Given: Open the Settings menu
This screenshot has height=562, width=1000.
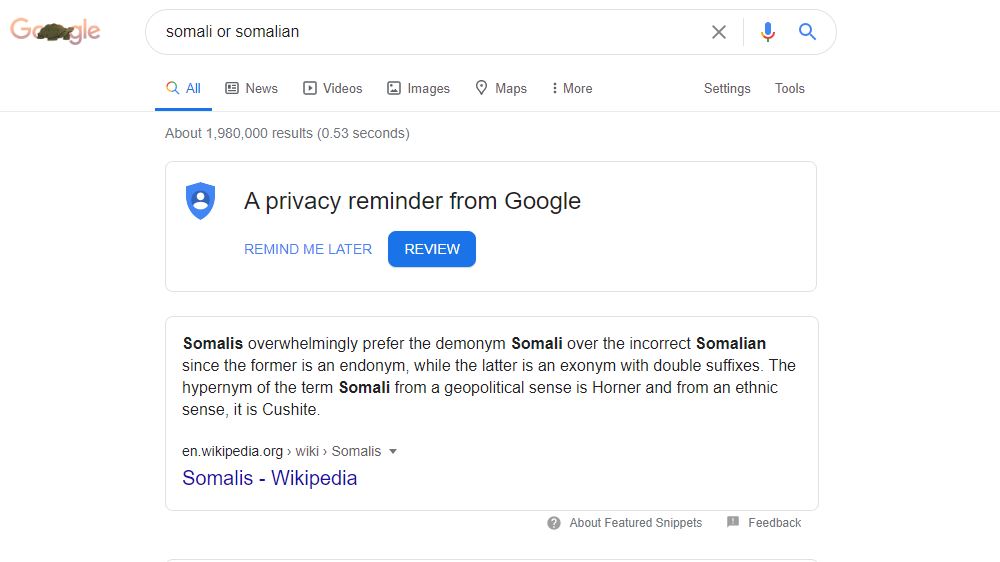Looking at the screenshot, I should pos(727,89).
